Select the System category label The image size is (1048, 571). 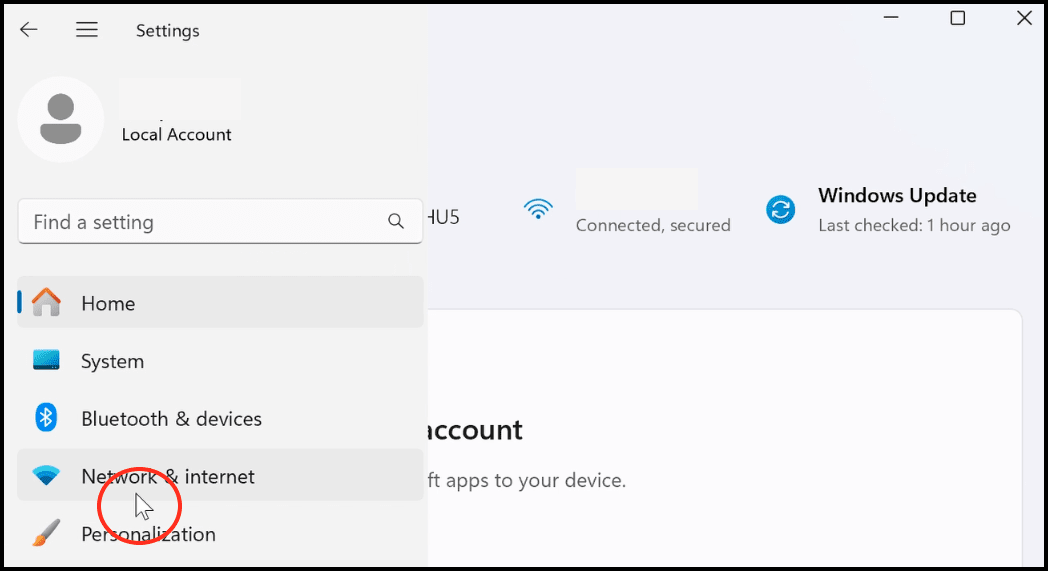pos(112,361)
